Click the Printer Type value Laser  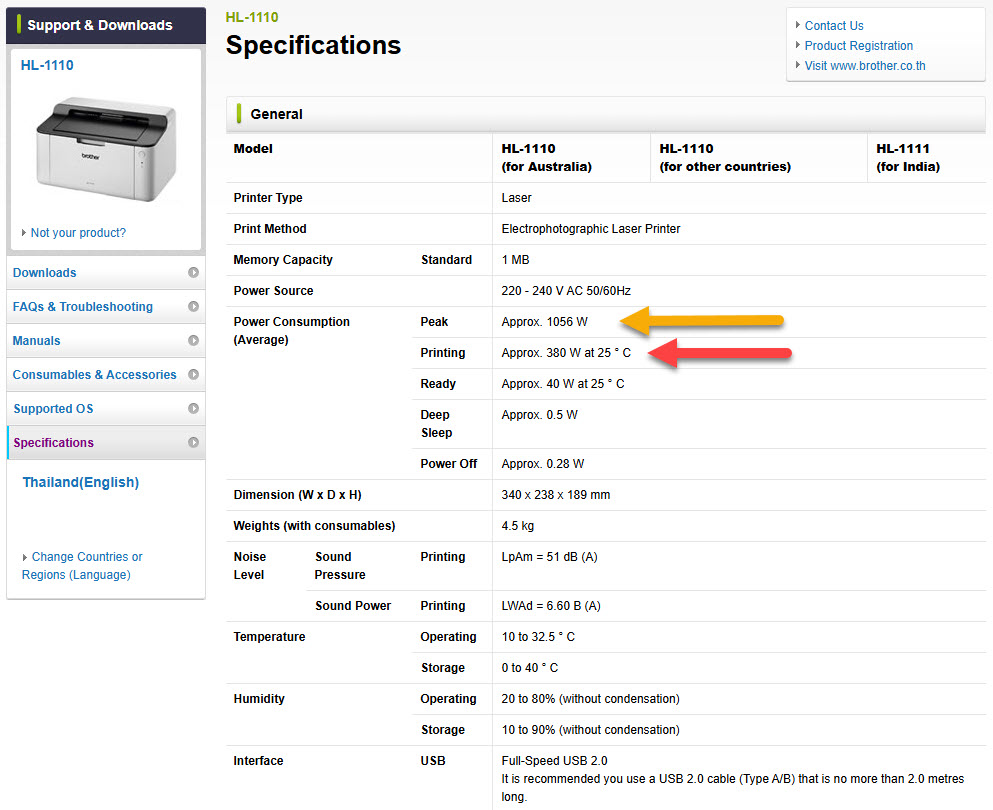(x=516, y=198)
